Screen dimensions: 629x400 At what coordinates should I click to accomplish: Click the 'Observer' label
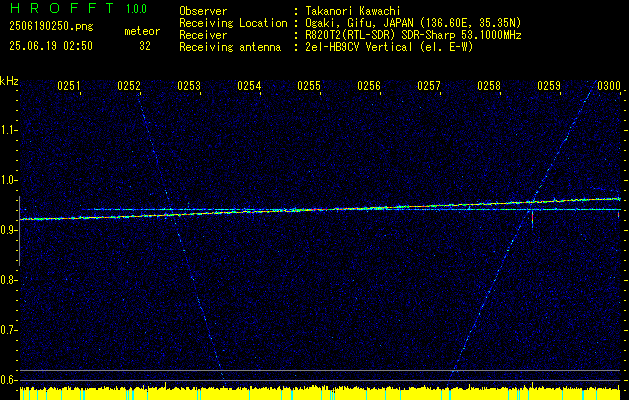coord(203,11)
